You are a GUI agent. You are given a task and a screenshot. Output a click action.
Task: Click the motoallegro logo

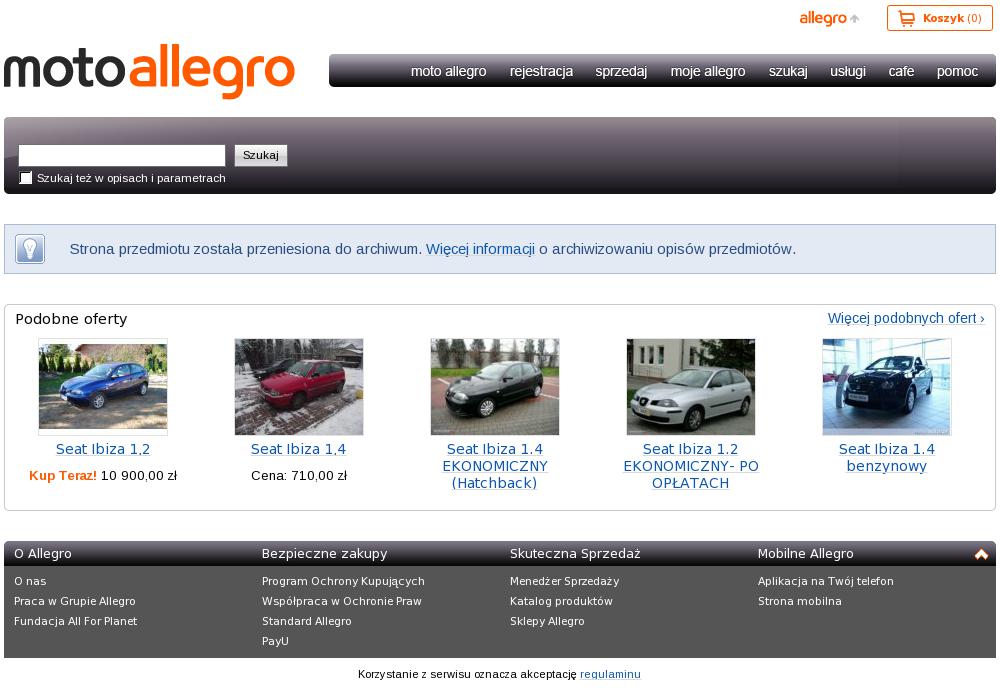(149, 71)
